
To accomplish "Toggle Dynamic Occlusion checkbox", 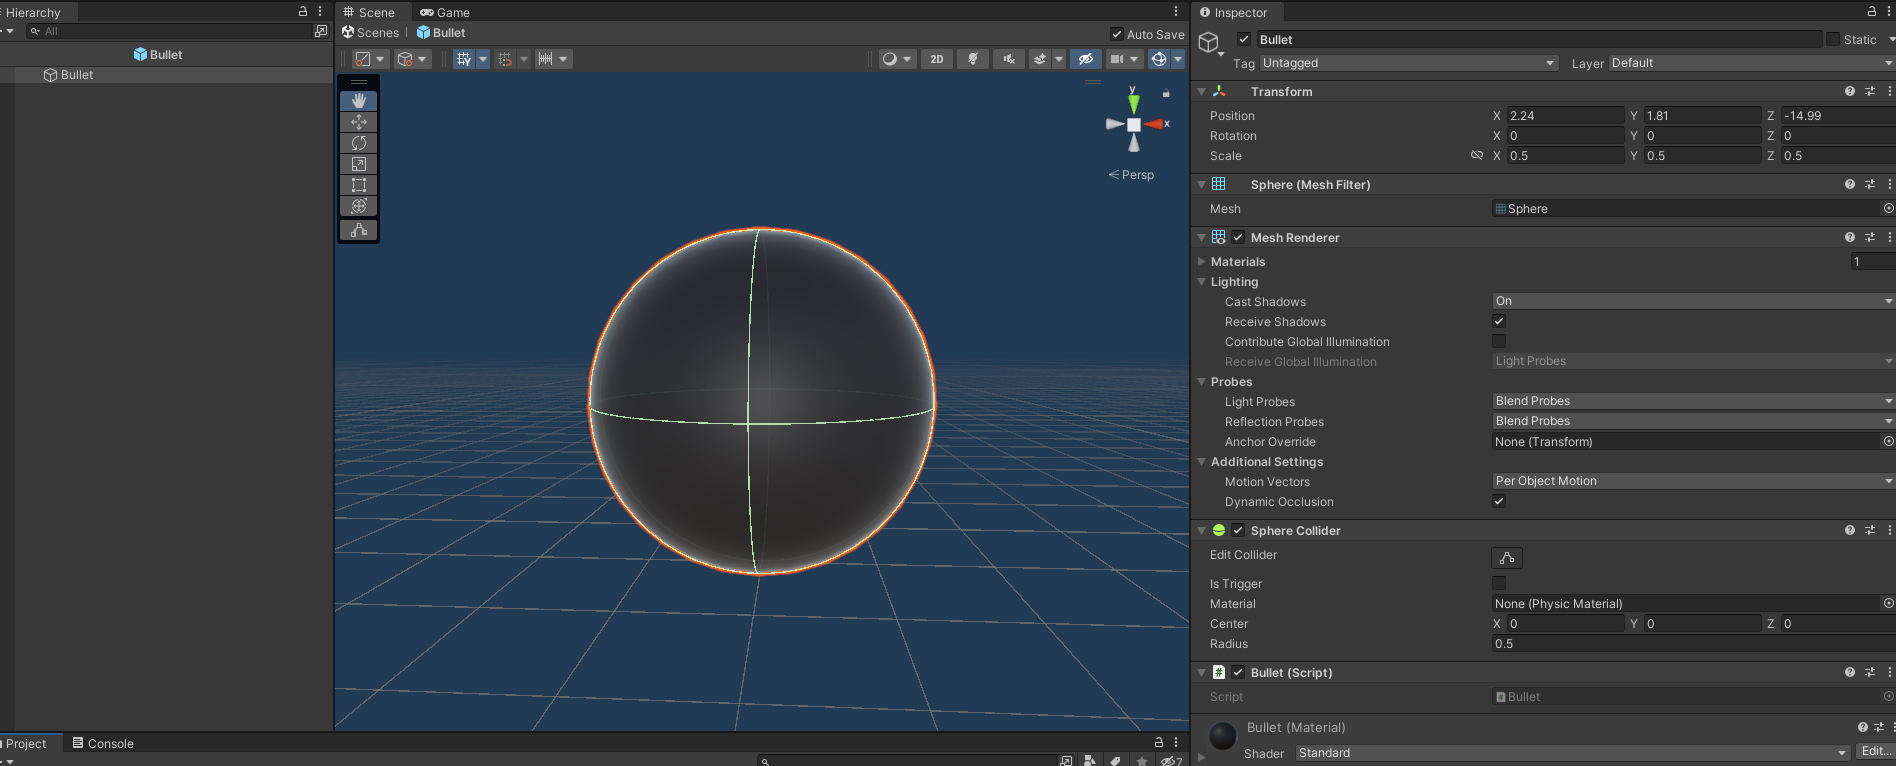I will (1499, 501).
